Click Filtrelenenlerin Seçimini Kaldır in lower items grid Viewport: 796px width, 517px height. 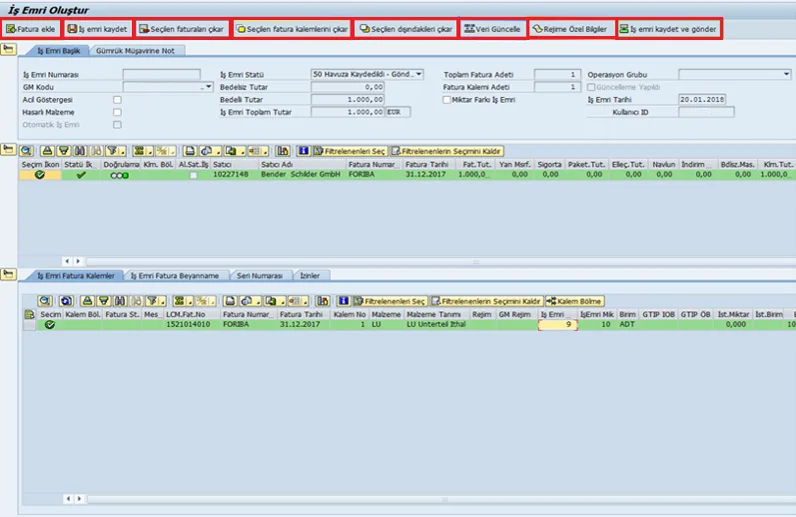point(486,301)
